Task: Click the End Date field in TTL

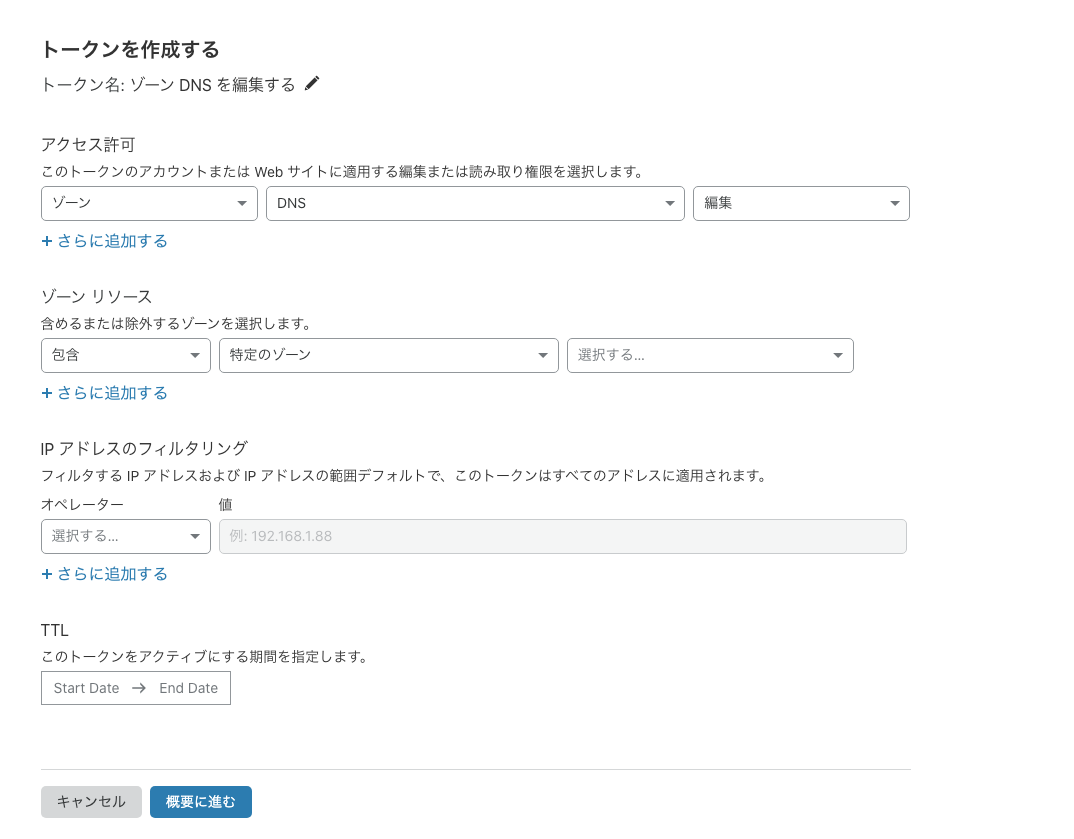Action: tap(188, 688)
